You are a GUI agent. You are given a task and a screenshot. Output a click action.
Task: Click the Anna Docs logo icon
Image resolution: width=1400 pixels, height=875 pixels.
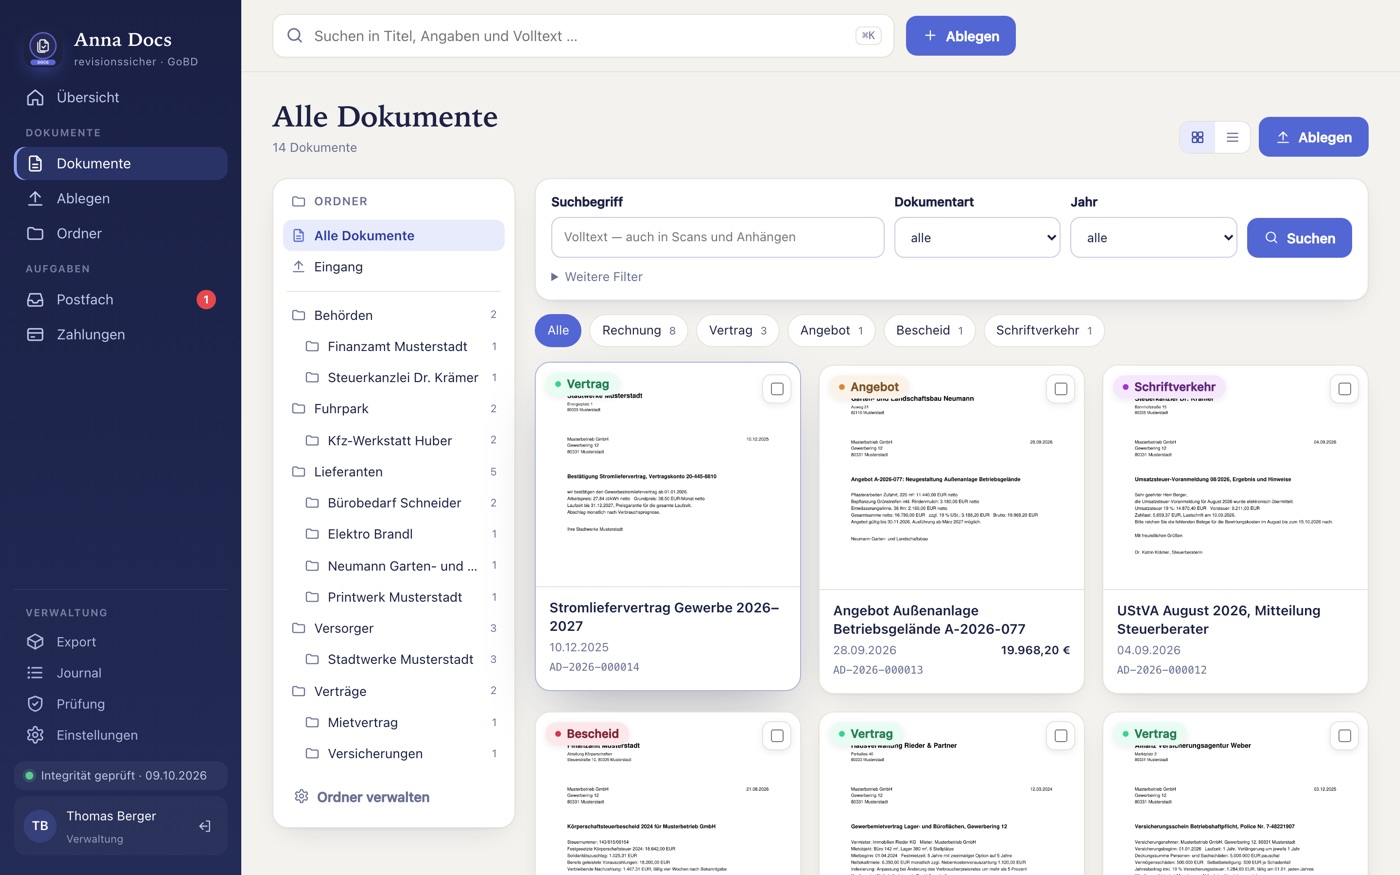(x=42, y=47)
